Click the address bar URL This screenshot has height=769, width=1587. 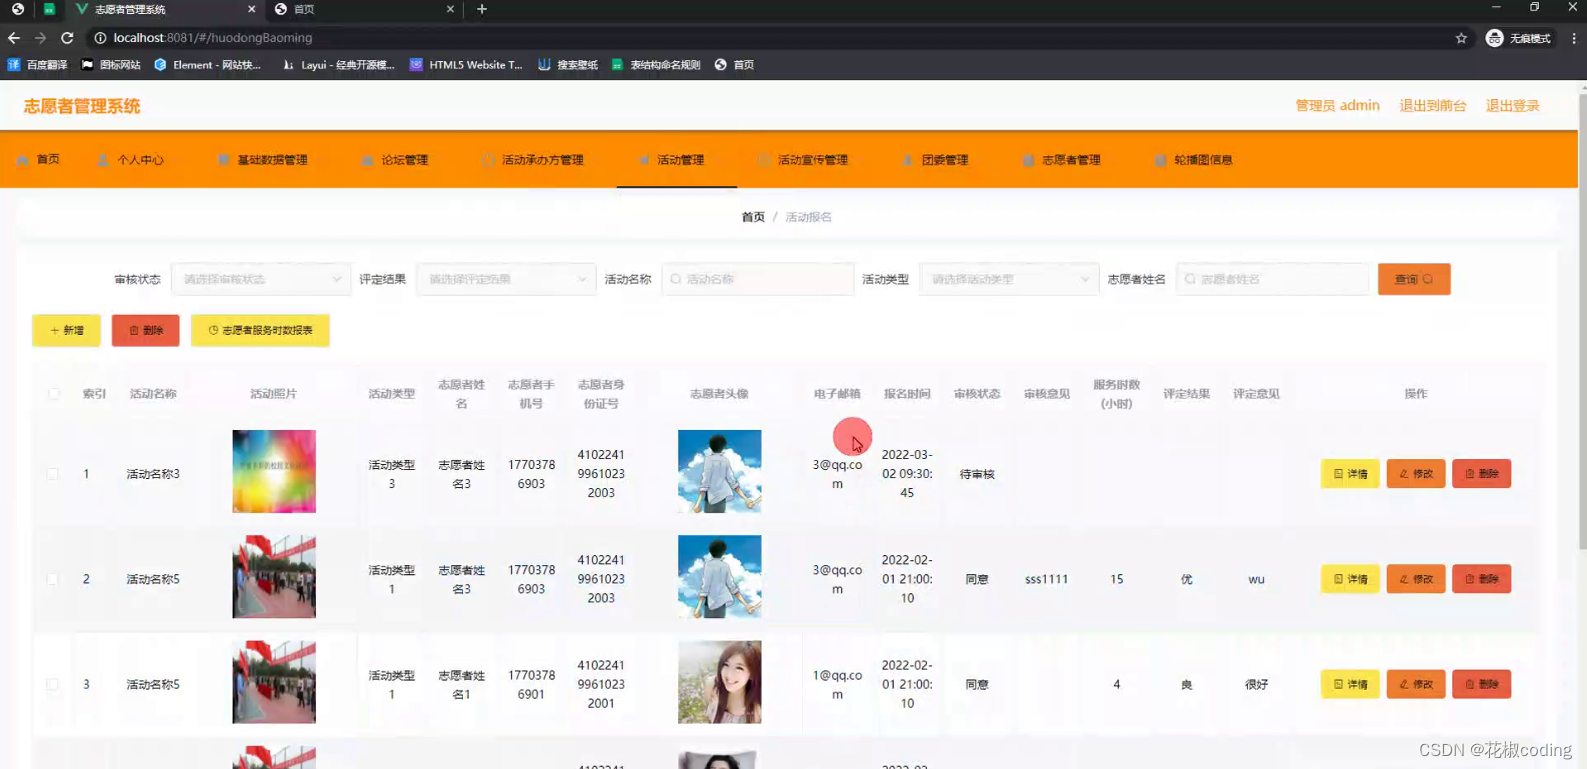click(213, 38)
